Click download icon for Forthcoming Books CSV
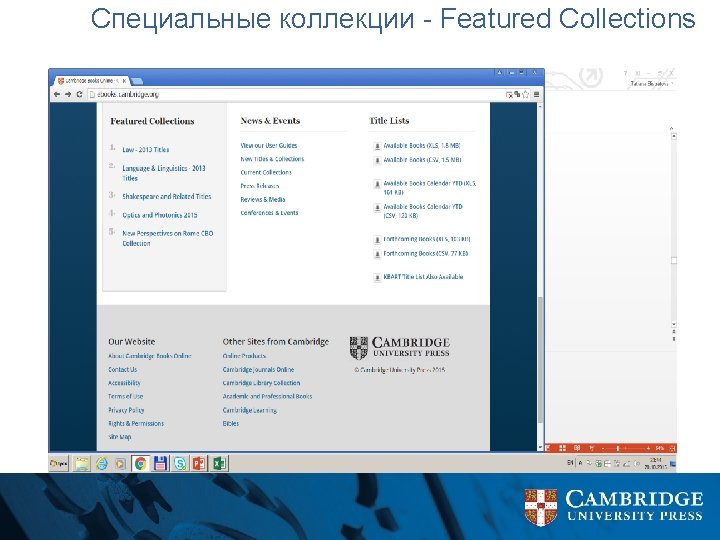Viewport: 720px width, 540px height. (377, 254)
